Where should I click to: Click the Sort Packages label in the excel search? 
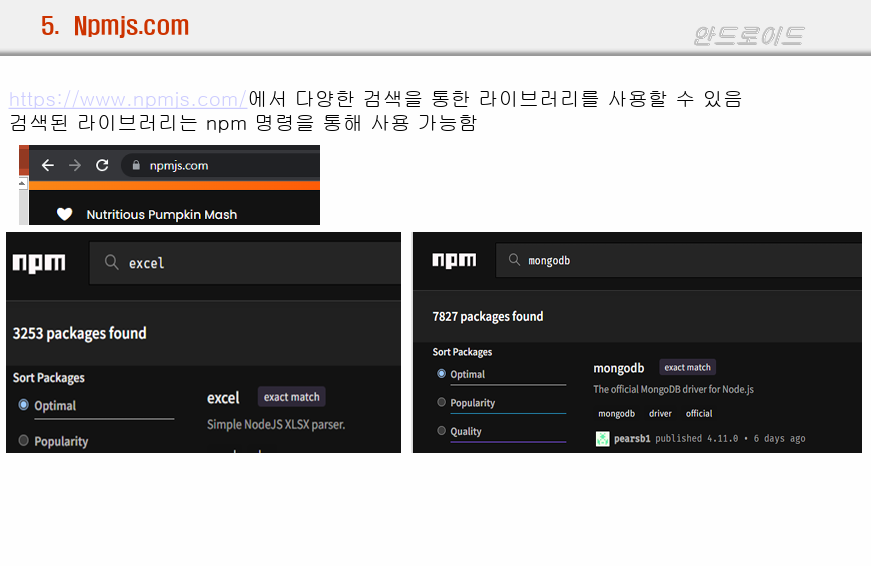[x=49, y=378]
